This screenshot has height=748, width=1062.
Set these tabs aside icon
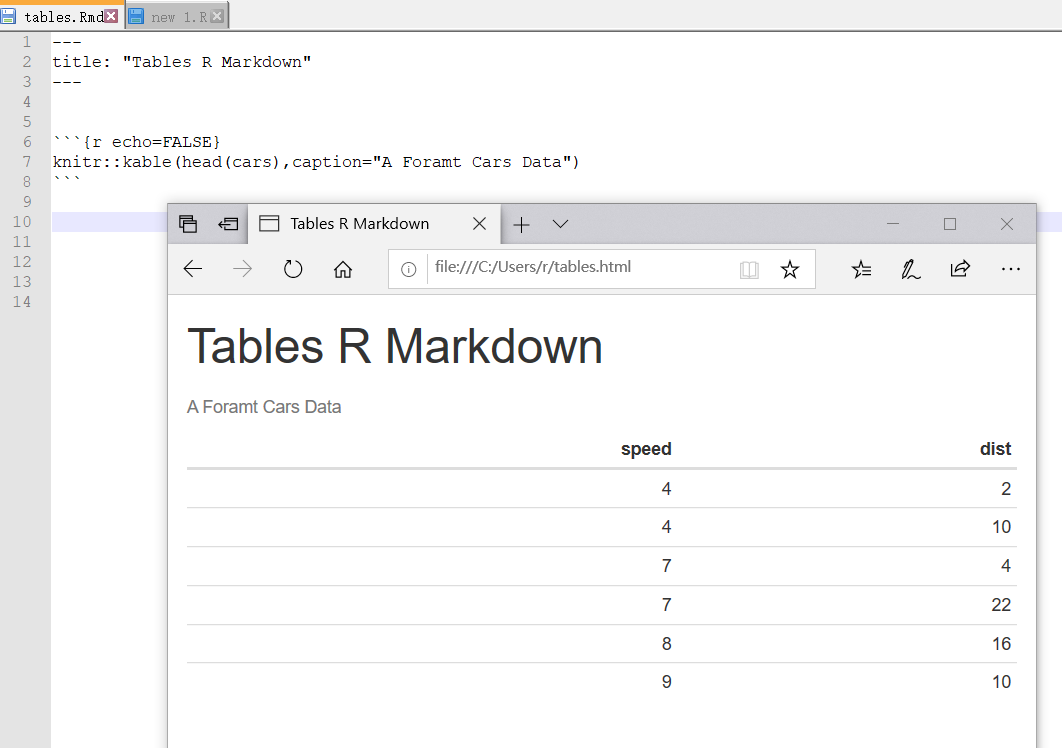click(x=228, y=224)
